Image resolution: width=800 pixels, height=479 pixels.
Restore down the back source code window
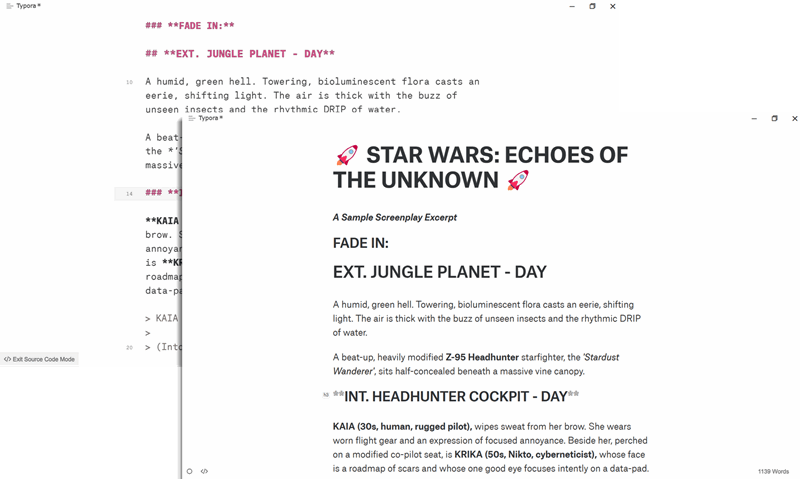592,6
